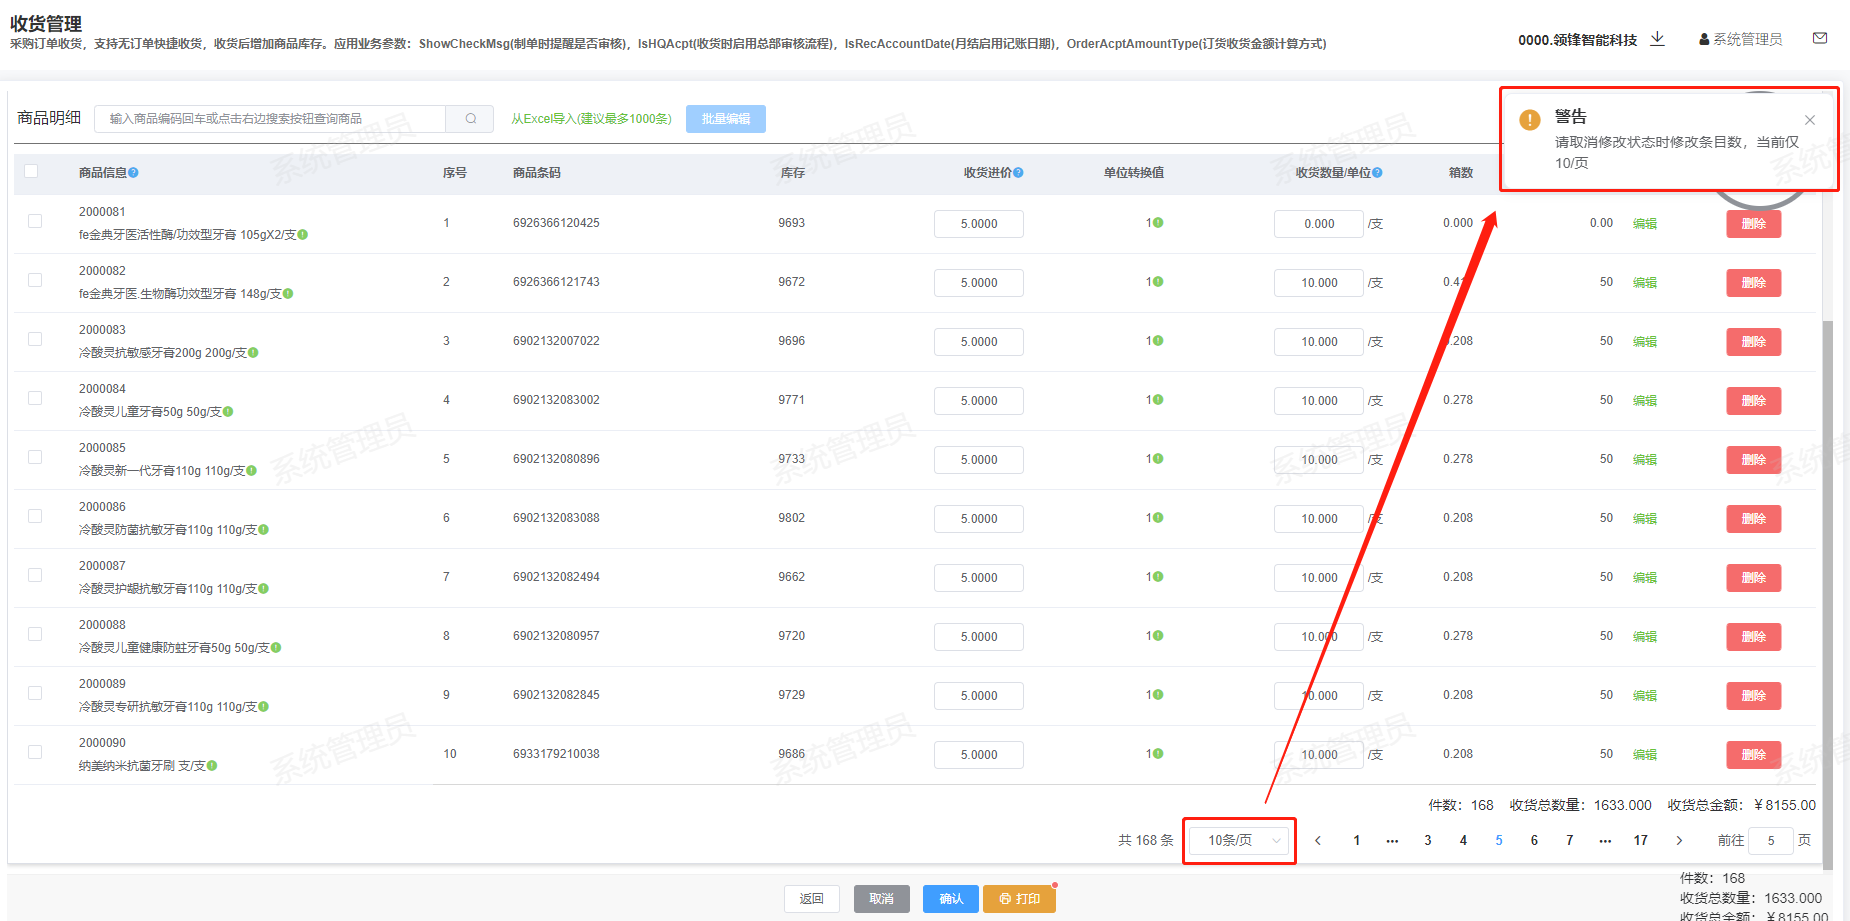Close the warning notification
The height and width of the screenshot is (921, 1850).
click(1809, 120)
